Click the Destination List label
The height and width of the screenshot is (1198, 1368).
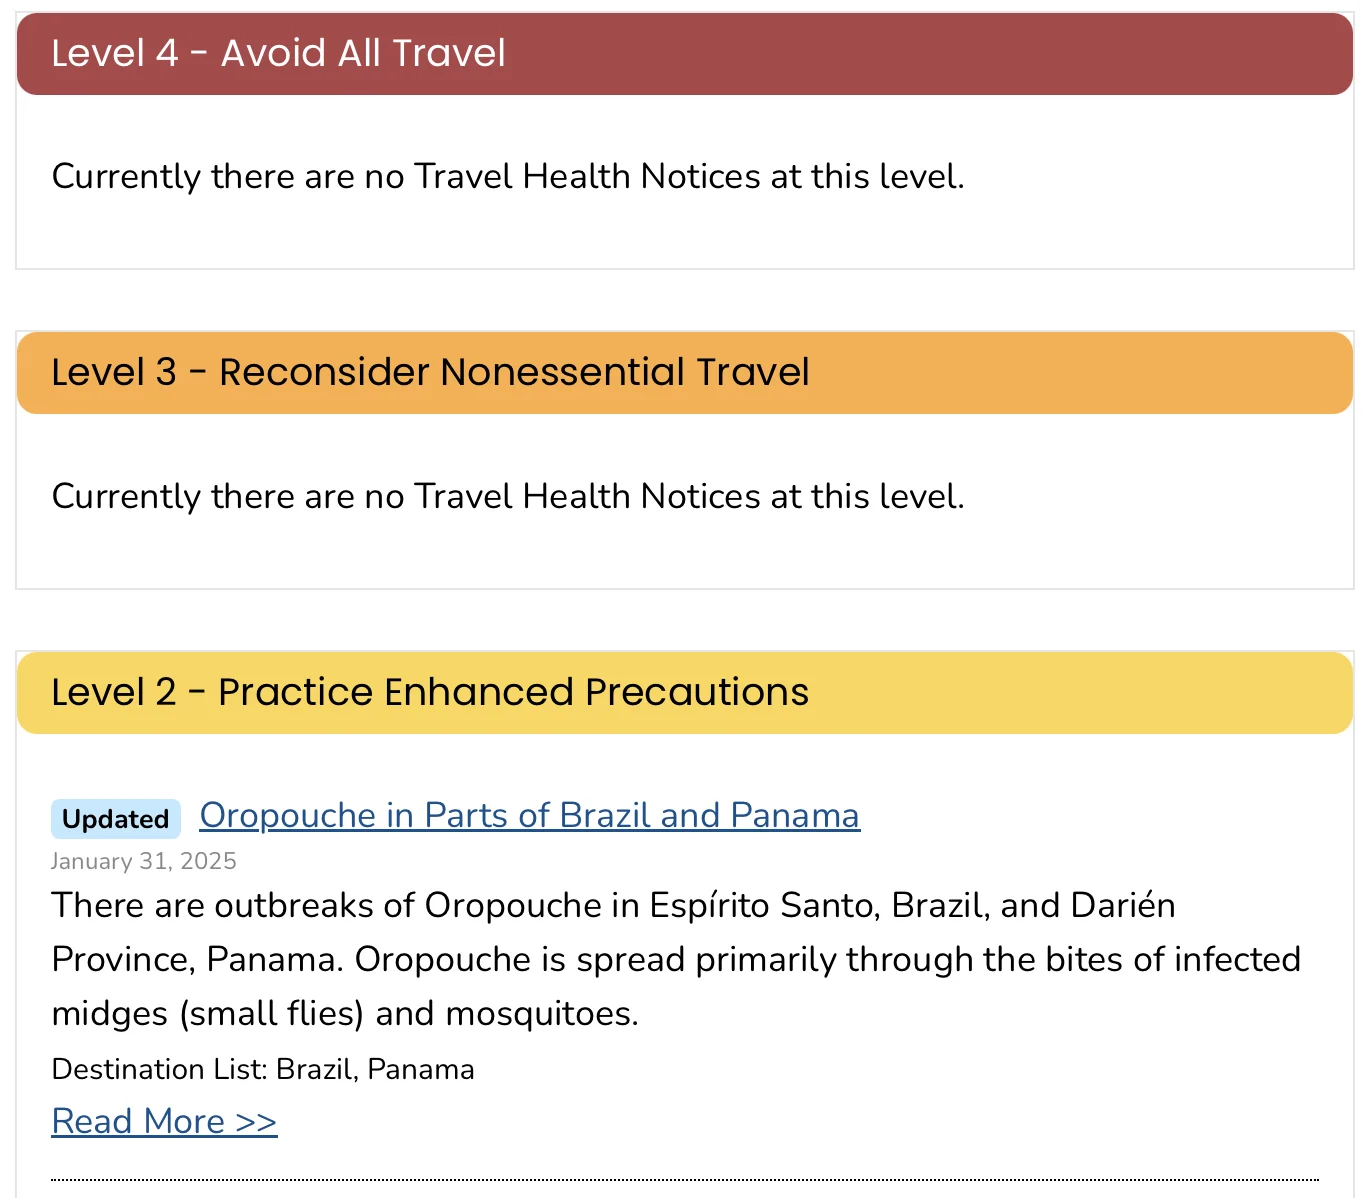point(160,1069)
